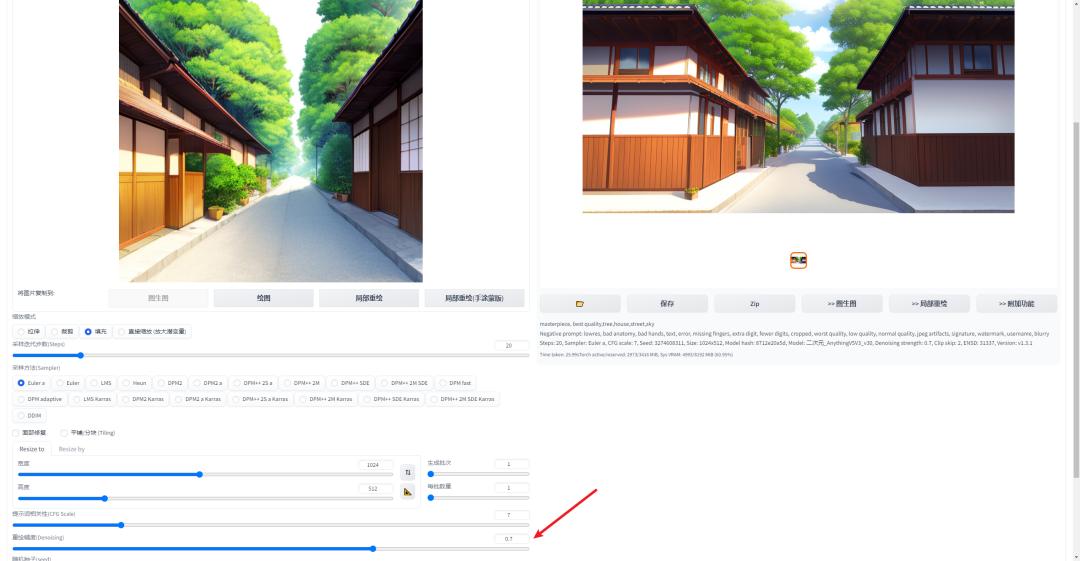Click the Steps value field showing 20
Screen dimensions: 1080x561
point(512,345)
